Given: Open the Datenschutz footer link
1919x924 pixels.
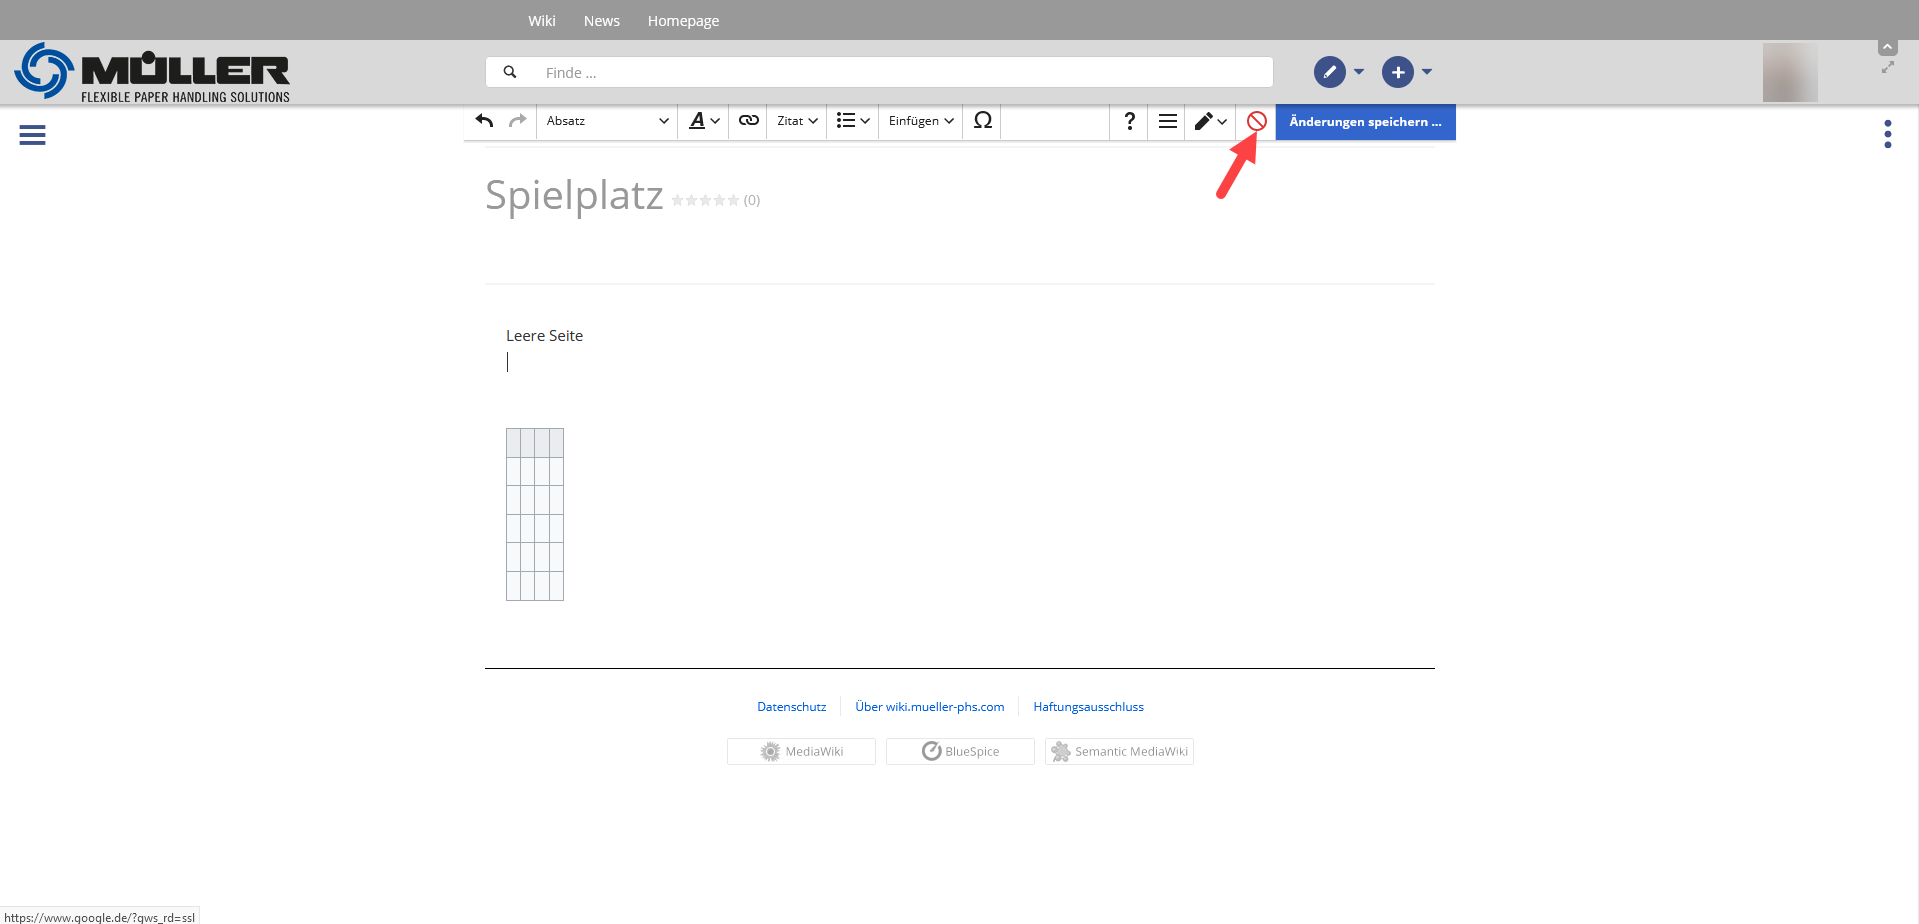Looking at the screenshot, I should (791, 707).
